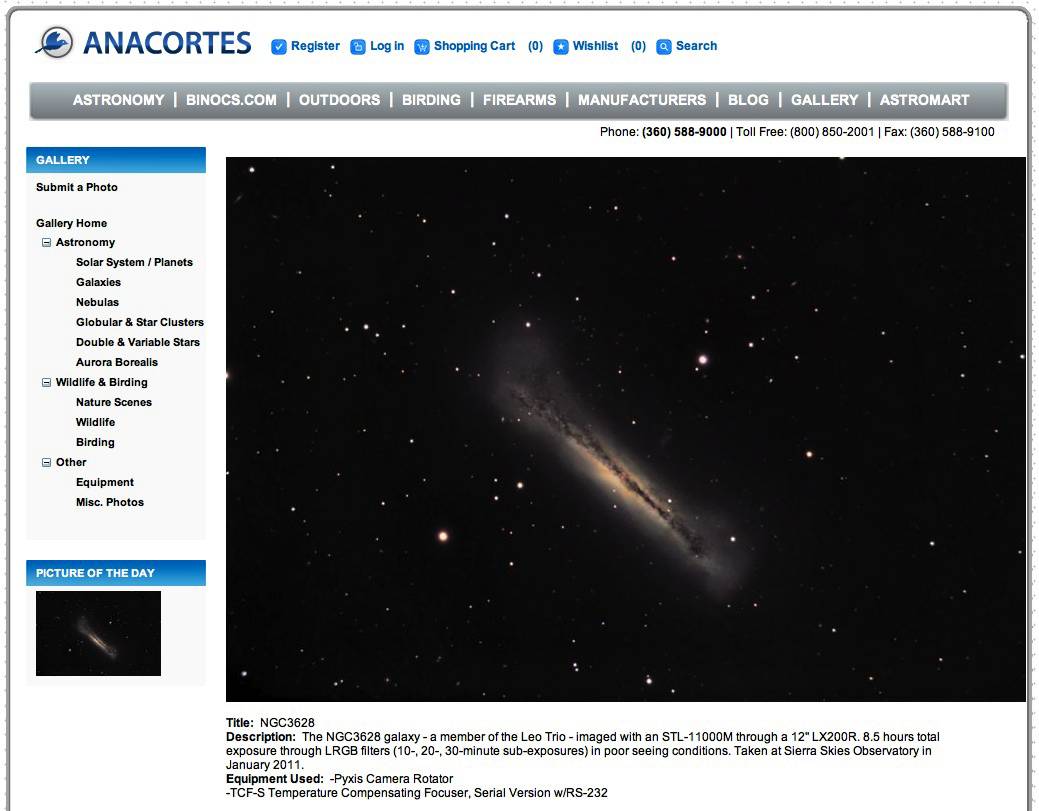The height and width of the screenshot is (811, 1039).
Task: Open the Picture of the Day thumbnail
Action: pos(97,633)
